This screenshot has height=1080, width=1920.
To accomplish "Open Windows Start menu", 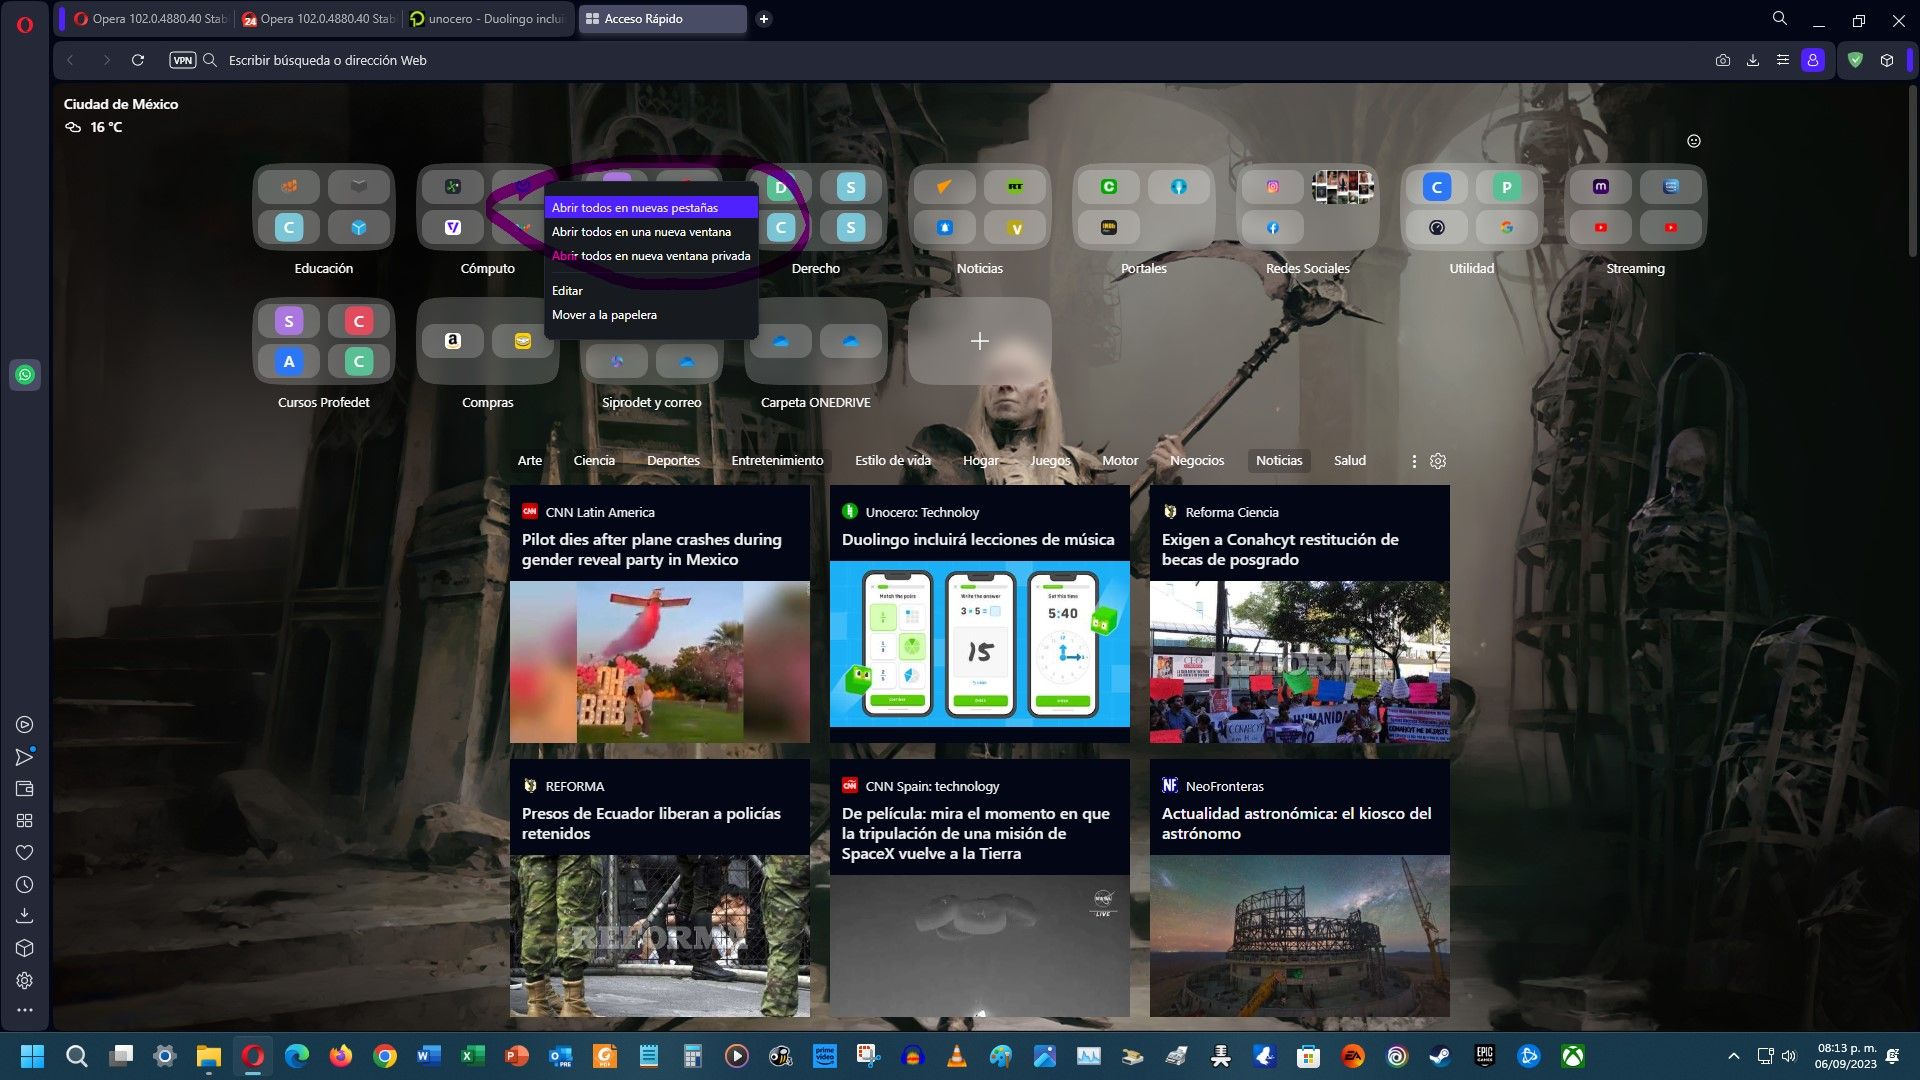I will [x=32, y=1056].
